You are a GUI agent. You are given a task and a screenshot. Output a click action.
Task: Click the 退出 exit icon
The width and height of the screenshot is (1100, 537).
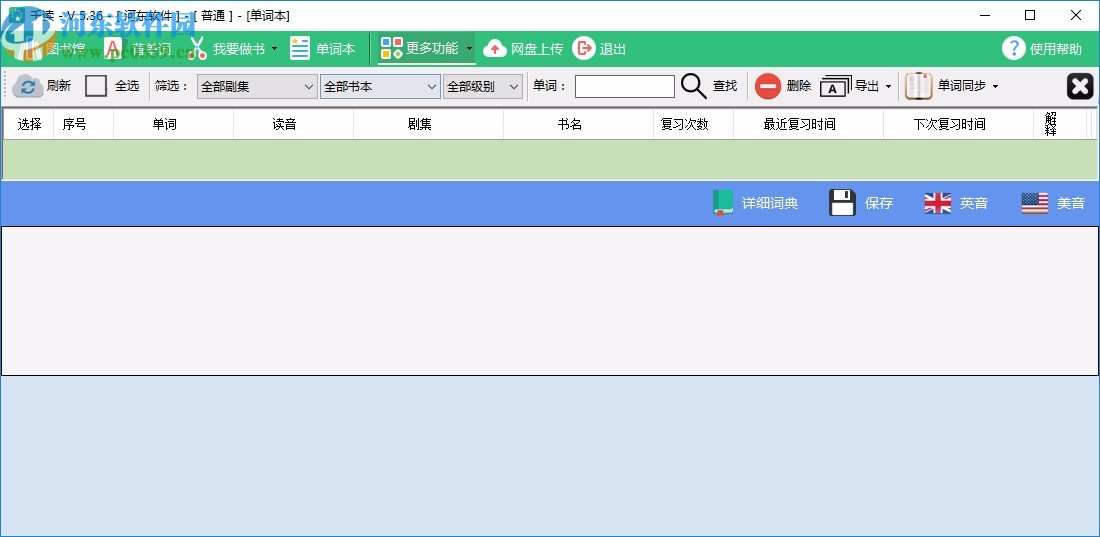584,49
